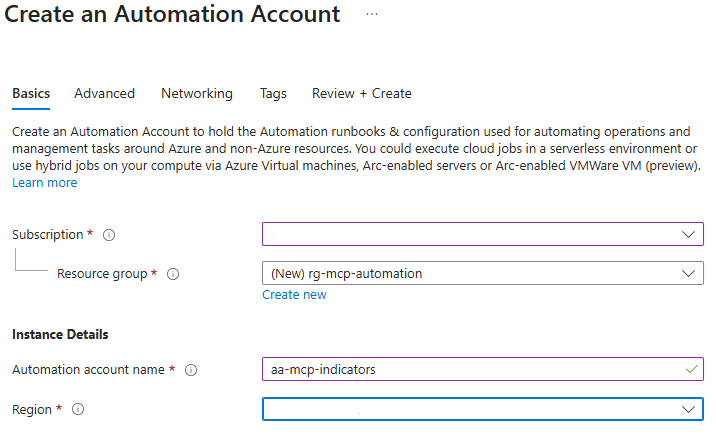Click the Subscription info icon
716x441 pixels.
coord(109,235)
